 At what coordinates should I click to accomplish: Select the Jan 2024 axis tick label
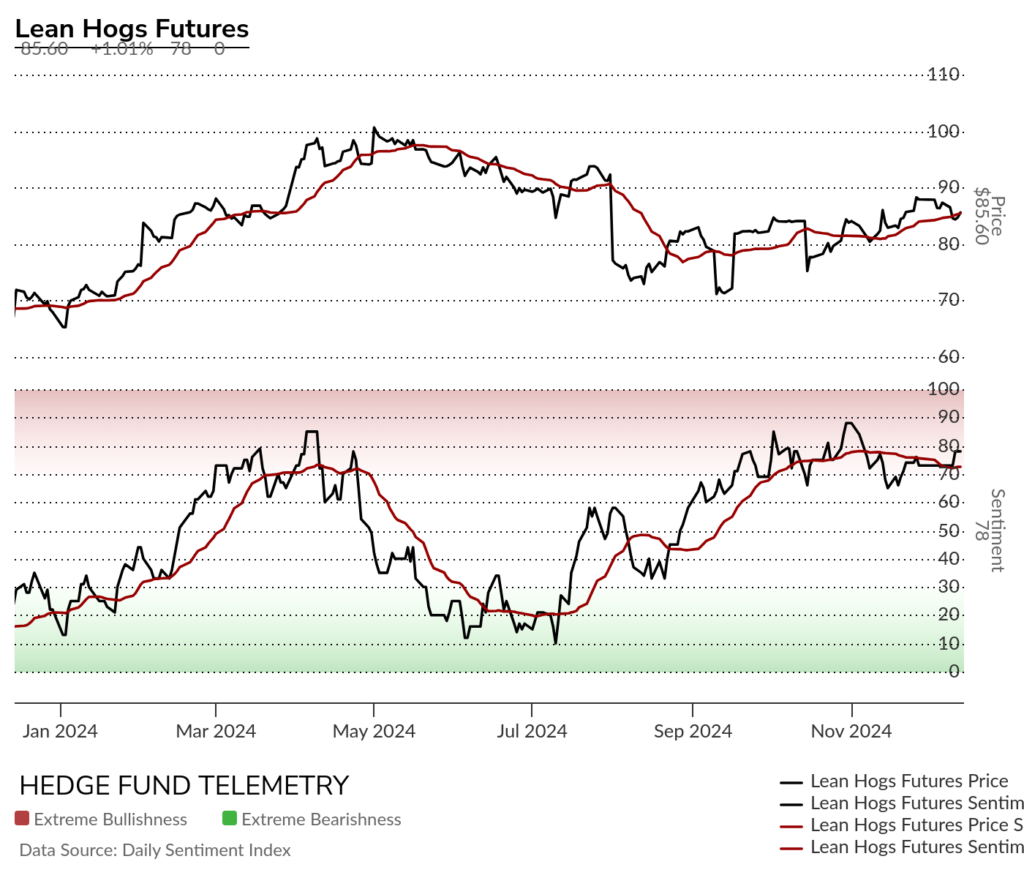[60, 731]
